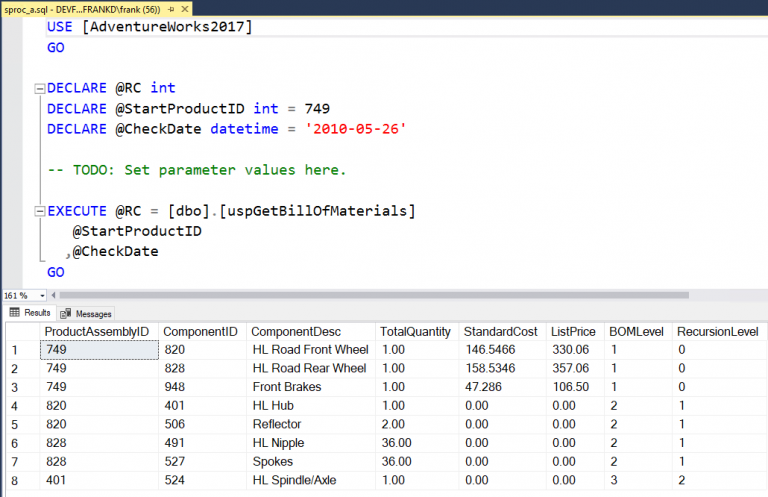
Task: Click the ComponentDesc column header
Action: (x=295, y=331)
